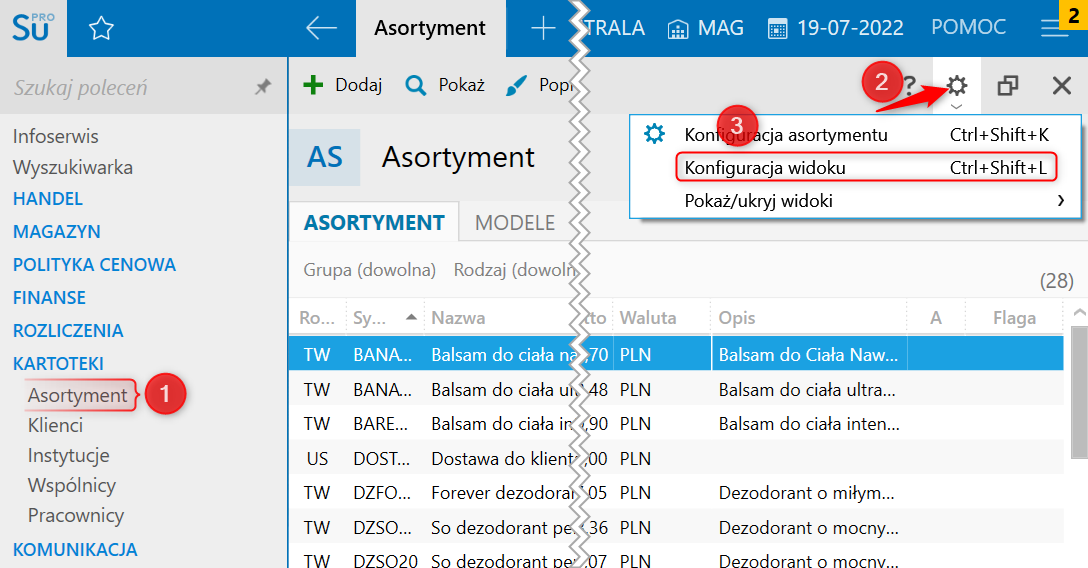
Task: Click the brush Popraw icon
Action: [516, 85]
